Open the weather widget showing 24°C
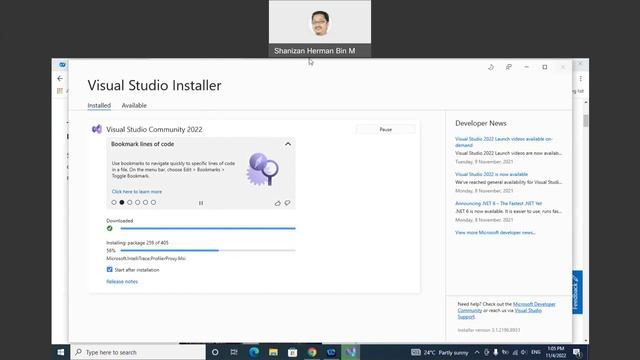 click(440, 352)
